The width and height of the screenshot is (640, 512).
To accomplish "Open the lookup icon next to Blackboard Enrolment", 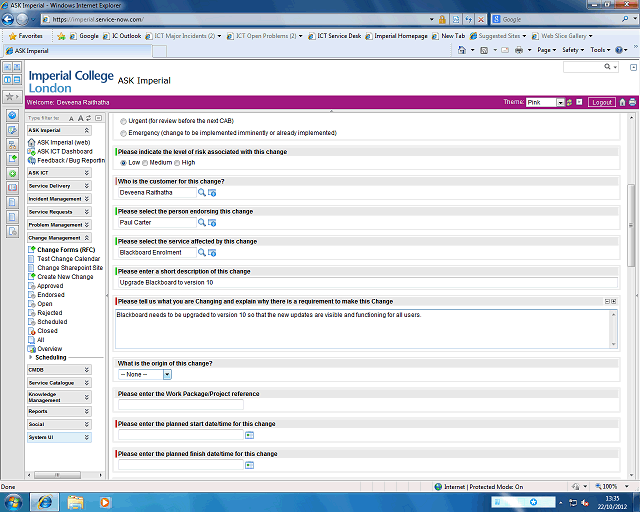I will click(x=201, y=253).
